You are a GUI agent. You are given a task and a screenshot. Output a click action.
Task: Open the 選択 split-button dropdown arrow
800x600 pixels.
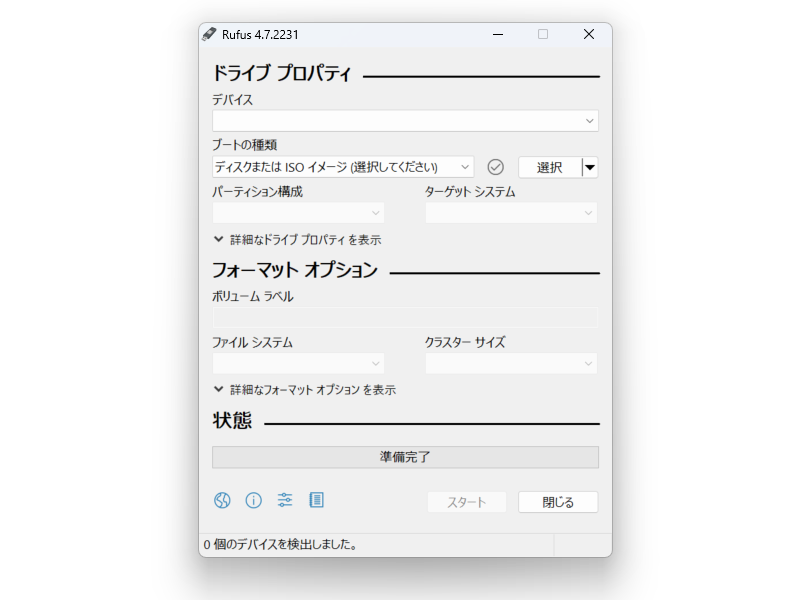coord(590,166)
